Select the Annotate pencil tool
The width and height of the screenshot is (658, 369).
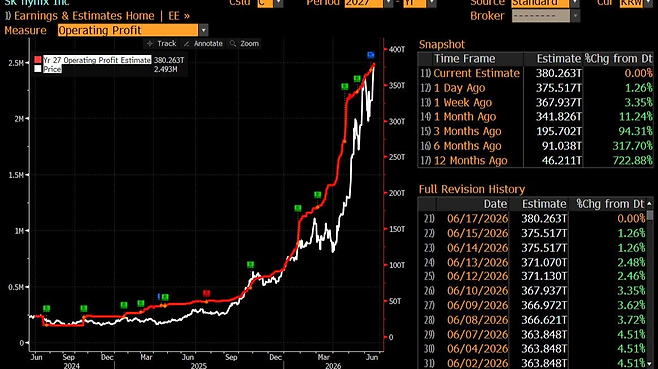203,44
